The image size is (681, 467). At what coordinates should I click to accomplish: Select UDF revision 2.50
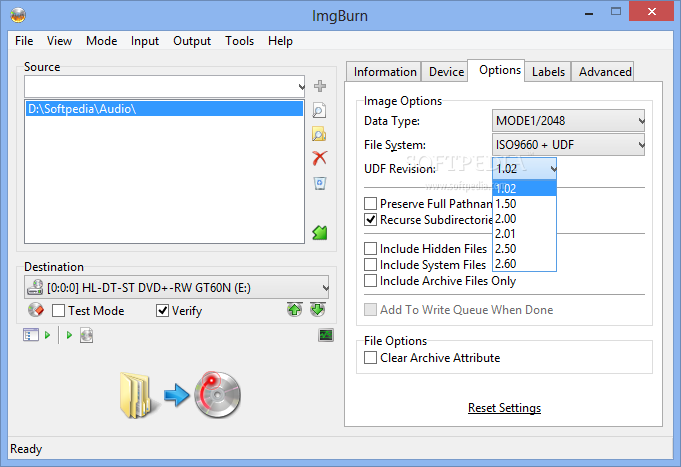(x=524, y=248)
